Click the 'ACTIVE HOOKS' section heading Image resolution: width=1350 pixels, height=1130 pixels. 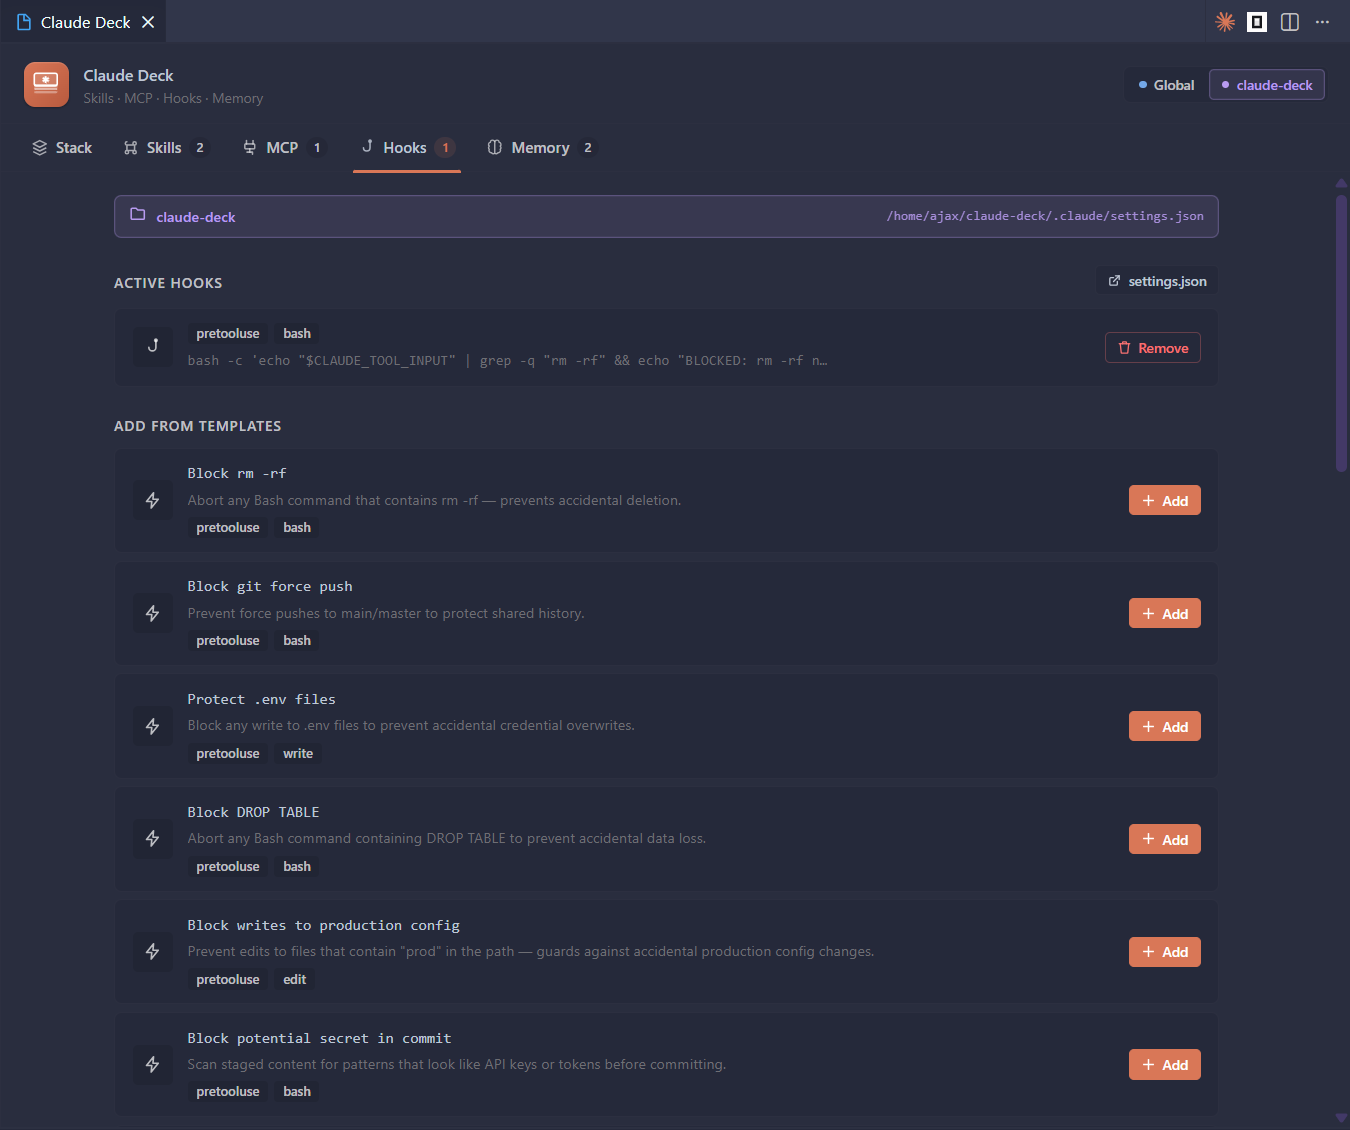pos(168,283)
